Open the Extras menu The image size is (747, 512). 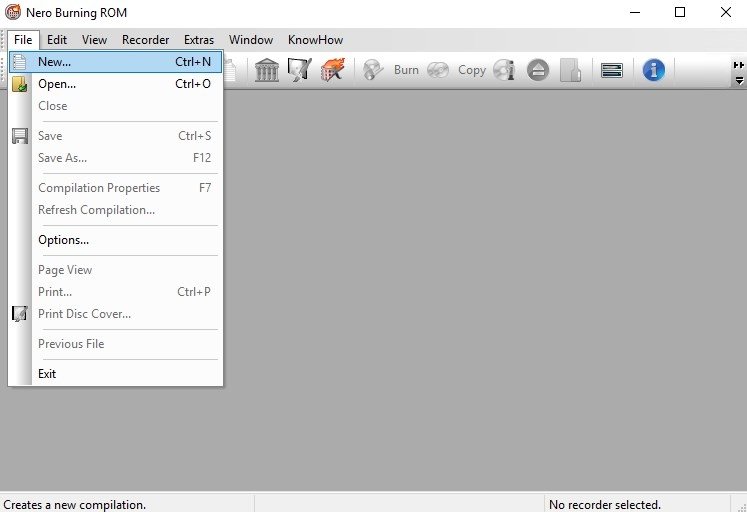point(199,40)
